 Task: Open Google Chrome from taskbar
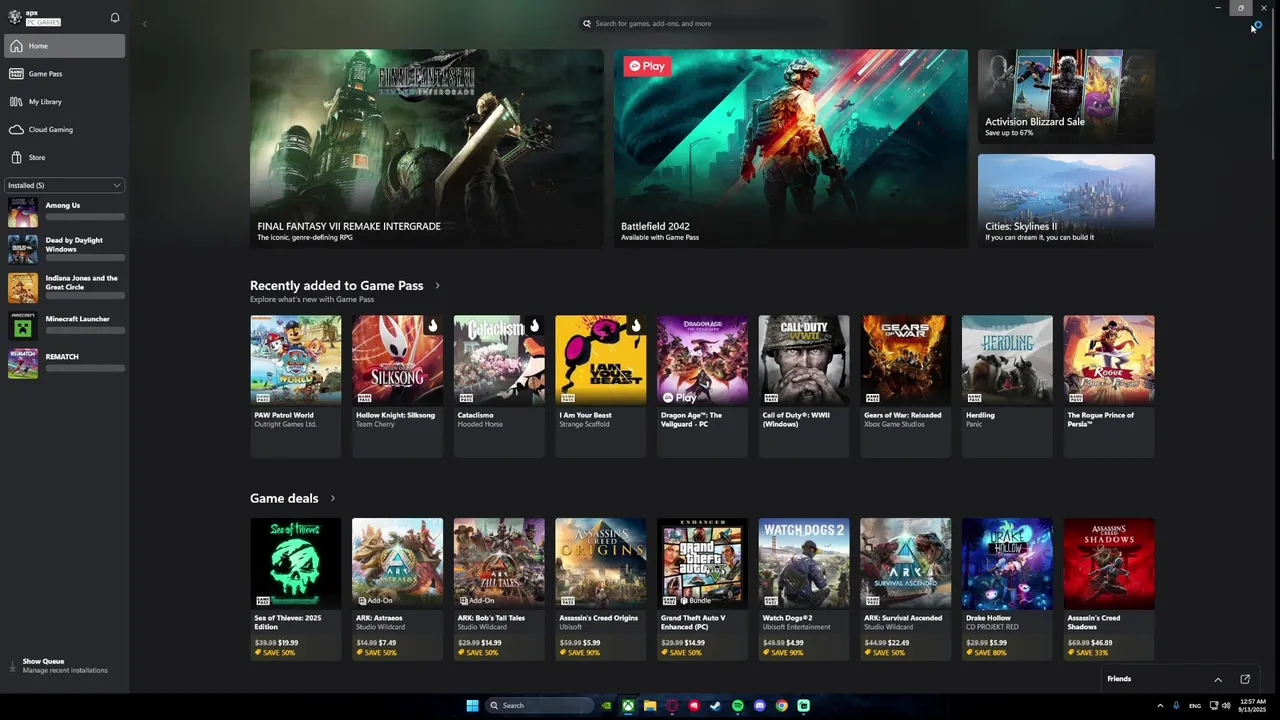pyautogui.click(x=782, y=705)
